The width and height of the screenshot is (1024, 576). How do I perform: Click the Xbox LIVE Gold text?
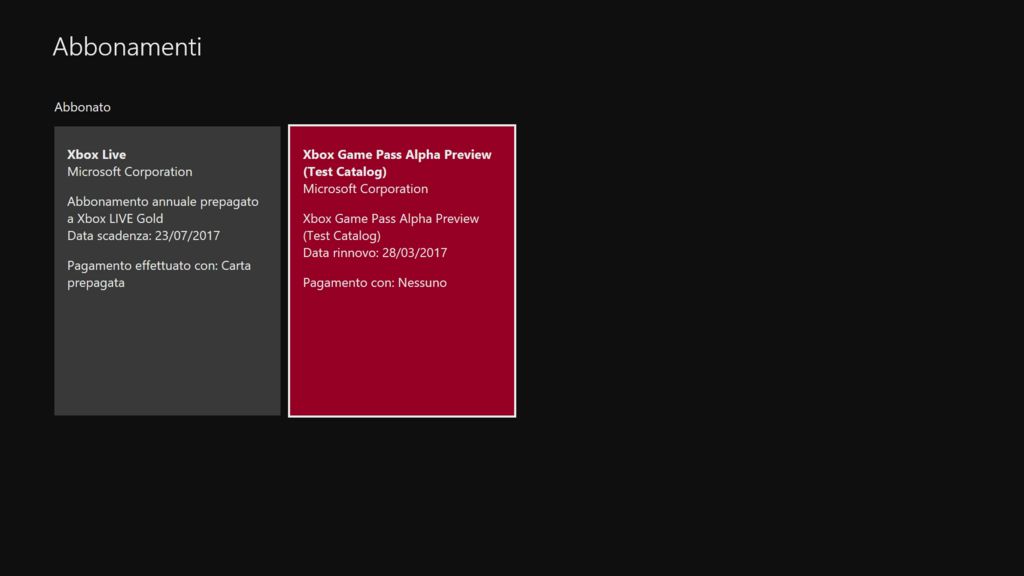point(120,219)
